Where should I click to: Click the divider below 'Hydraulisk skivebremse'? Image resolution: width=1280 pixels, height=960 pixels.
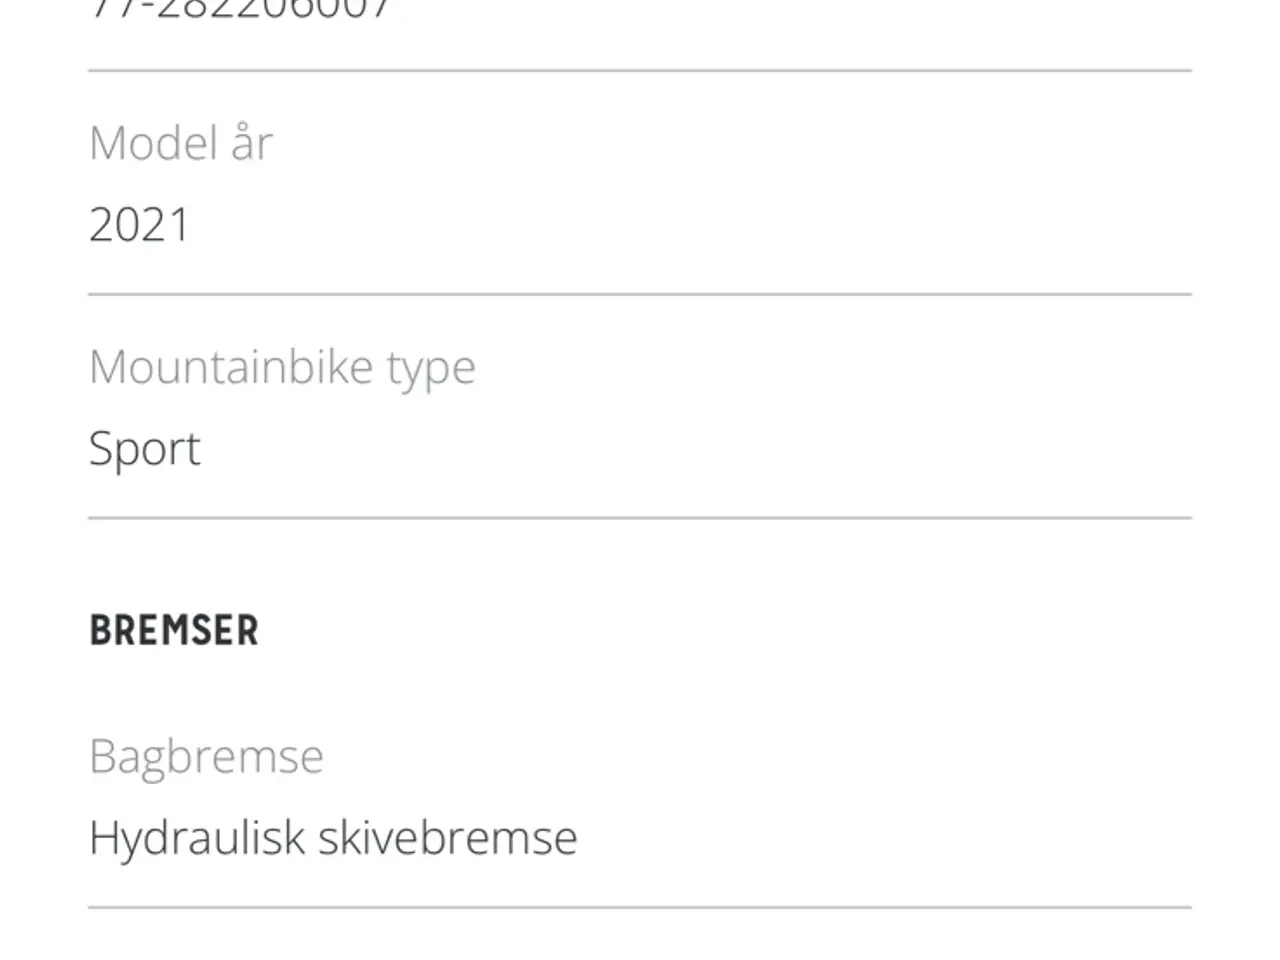click(640, 907)
